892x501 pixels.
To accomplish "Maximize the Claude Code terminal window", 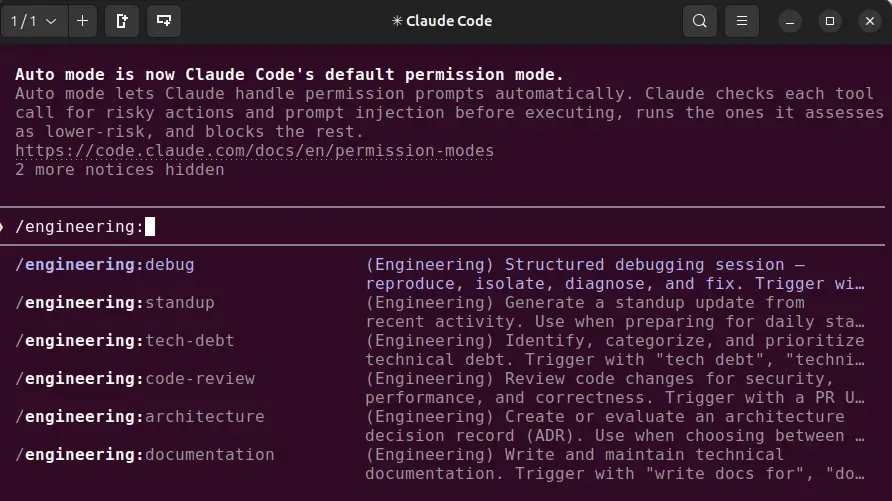I will click(x=830, y=22).
